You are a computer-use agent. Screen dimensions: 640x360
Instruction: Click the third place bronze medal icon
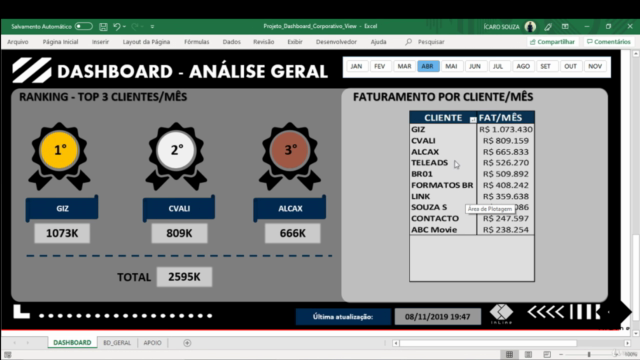[290, 156]
